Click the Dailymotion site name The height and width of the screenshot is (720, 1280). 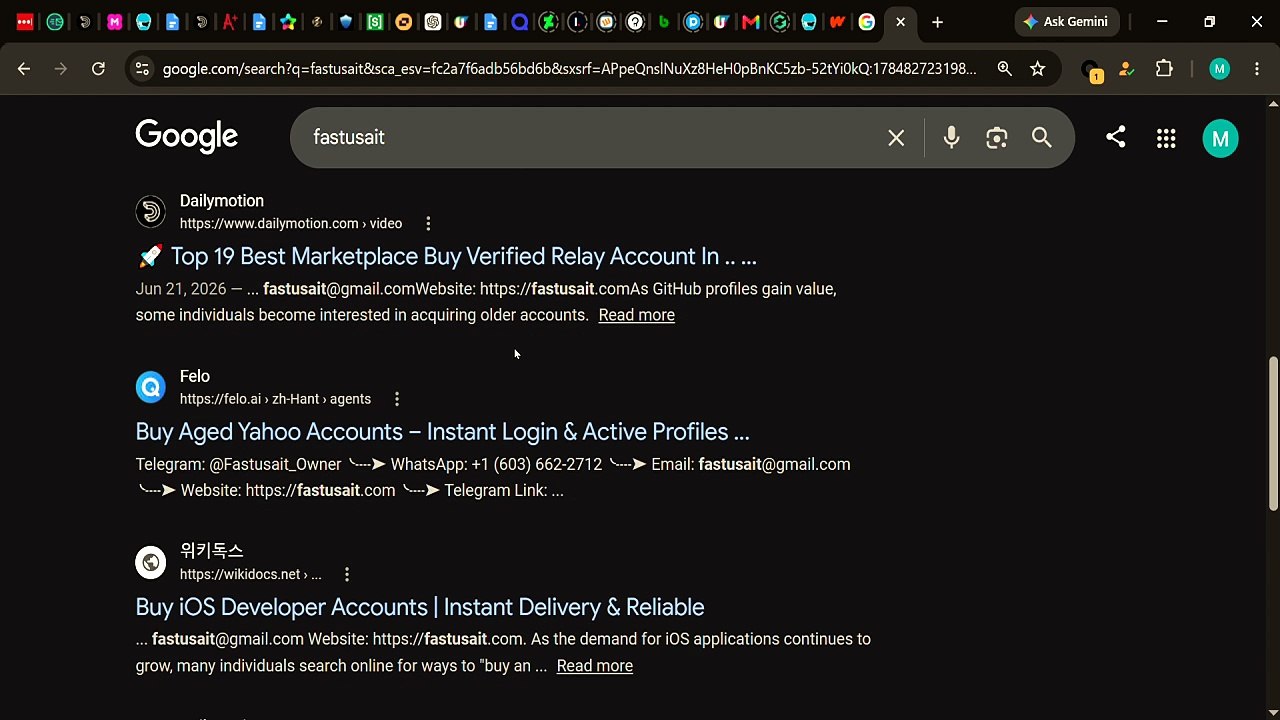[222, 201]
